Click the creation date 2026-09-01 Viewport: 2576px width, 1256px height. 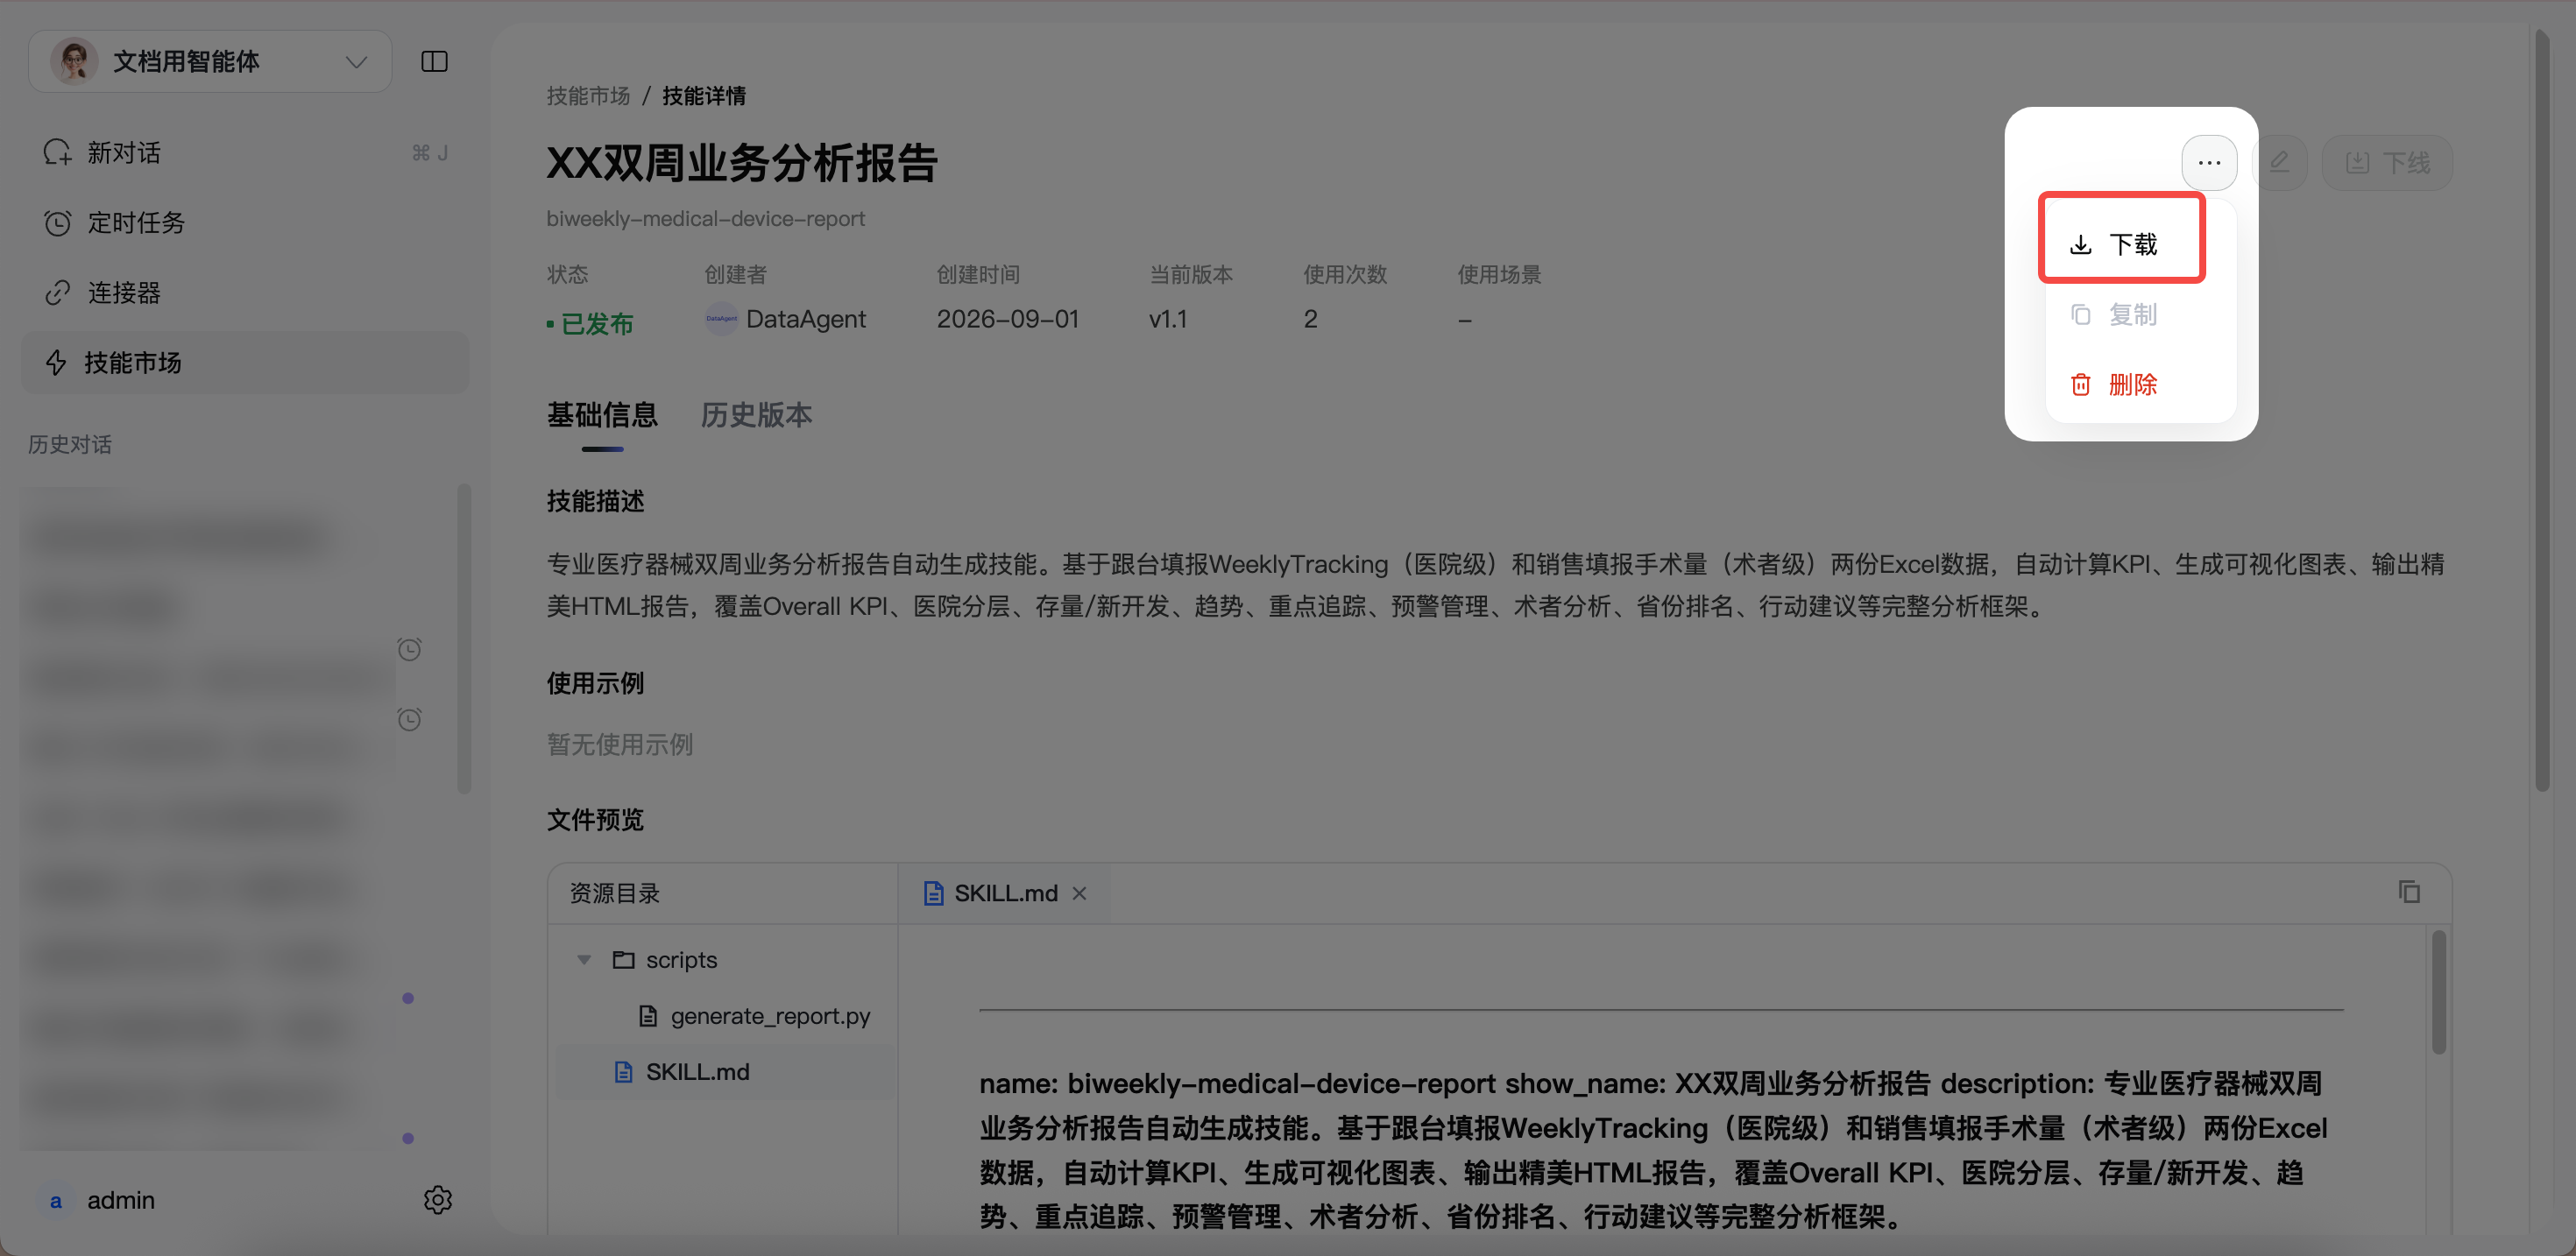click(1007, 319)
